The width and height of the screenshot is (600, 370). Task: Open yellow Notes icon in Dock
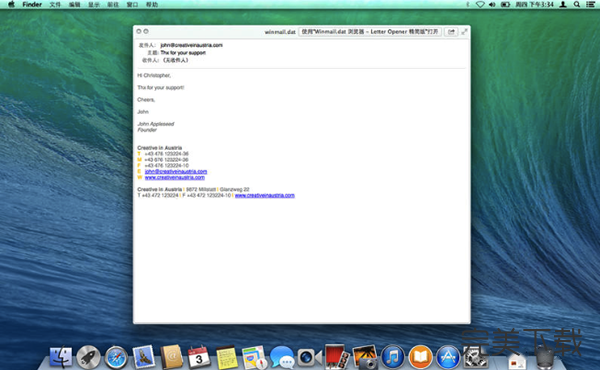pyautogui.click(x=227, y=357)
